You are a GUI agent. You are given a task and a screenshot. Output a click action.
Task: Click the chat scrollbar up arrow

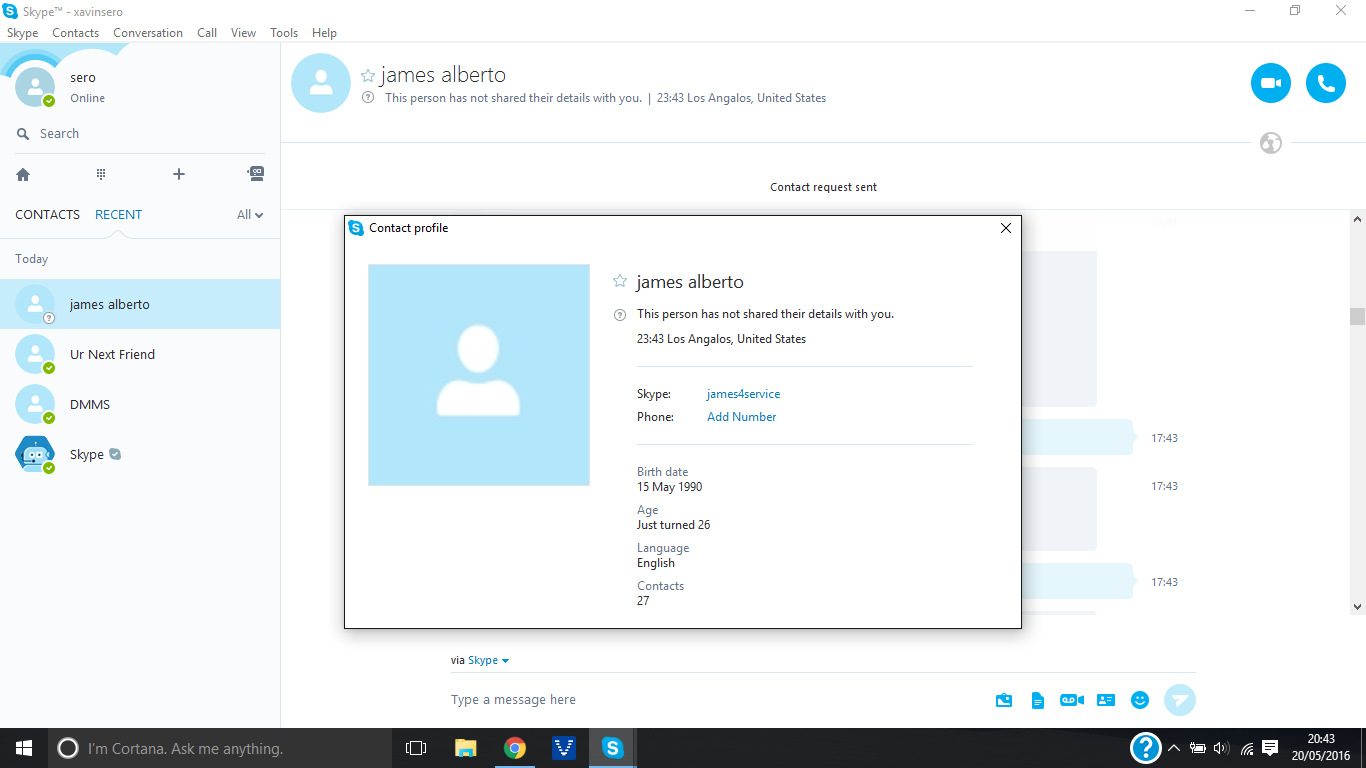click(x=1357, y=219)
